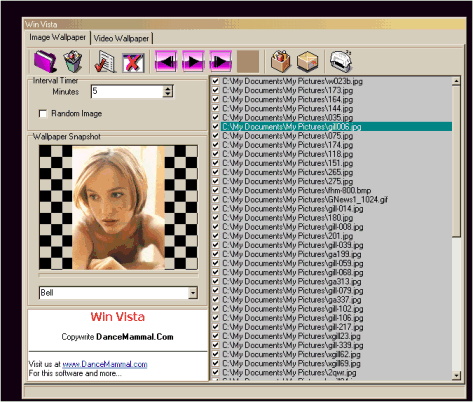Screen dimensions: 473x402
Task: Enable the Random Image checkbox
Action: [x=43, y=114]
